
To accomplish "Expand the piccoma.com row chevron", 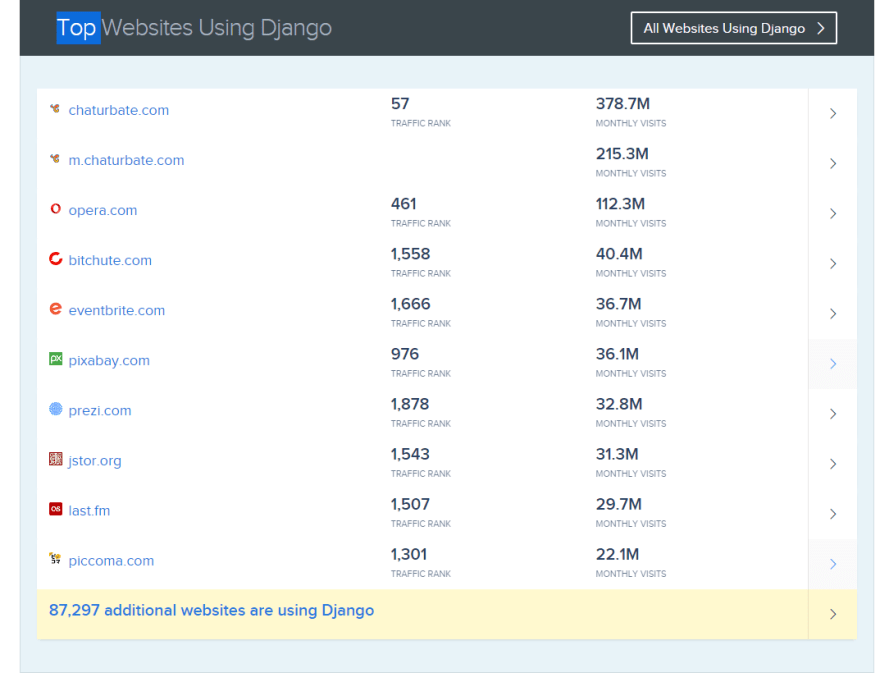I will pyautogui.click(x=833, y=564).
